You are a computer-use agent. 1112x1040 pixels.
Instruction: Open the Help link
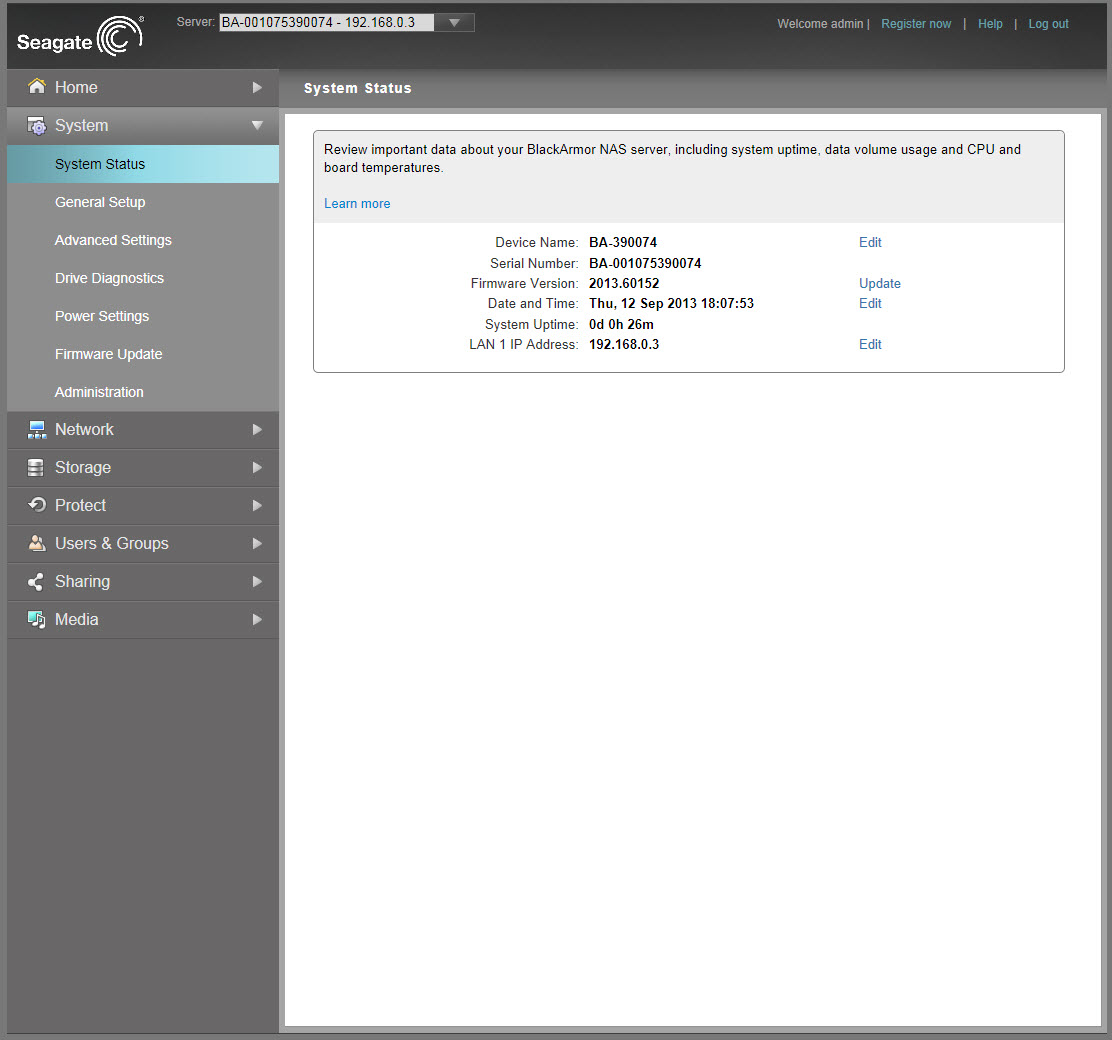(990, 23)
